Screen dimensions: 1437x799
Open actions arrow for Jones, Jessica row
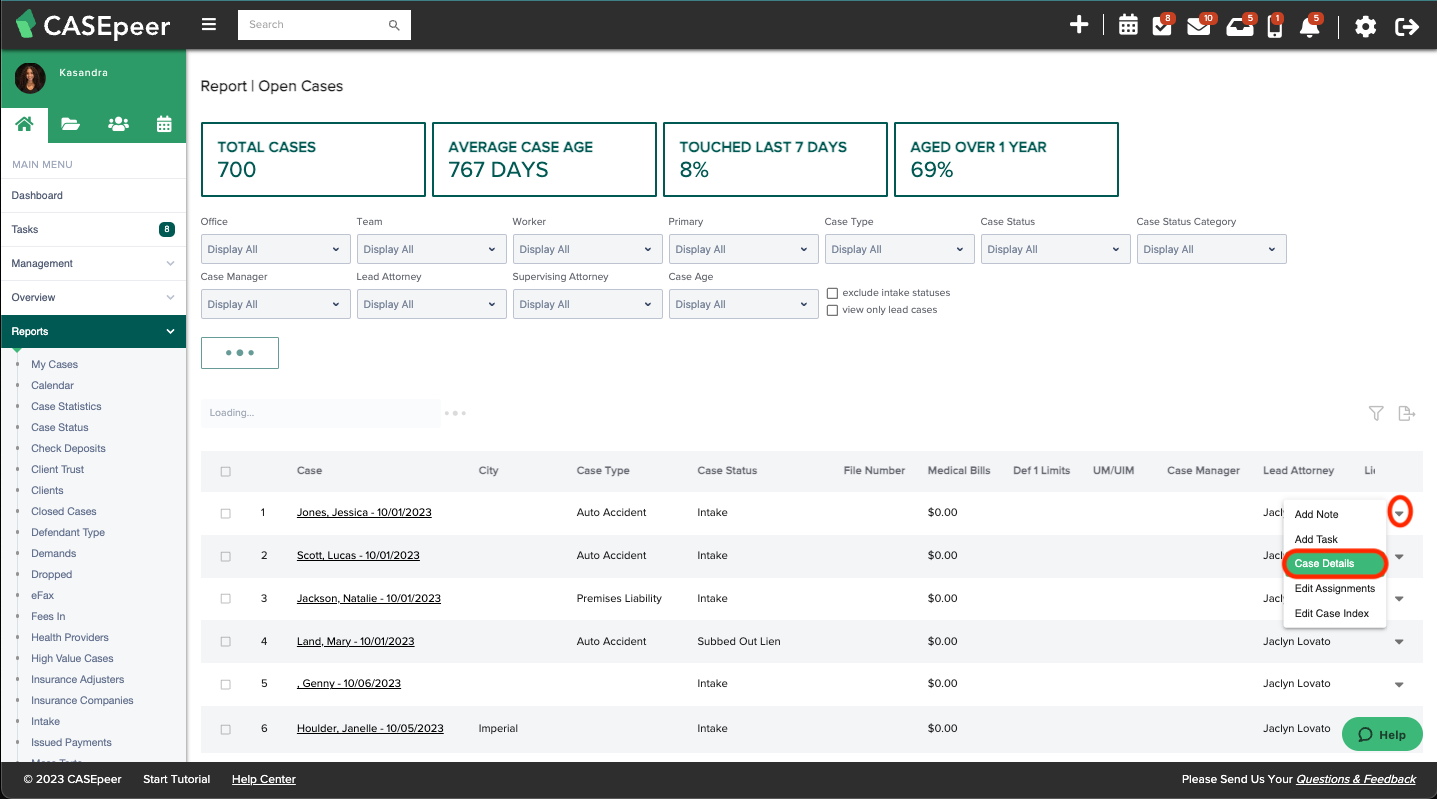[x=1400, y=513]
